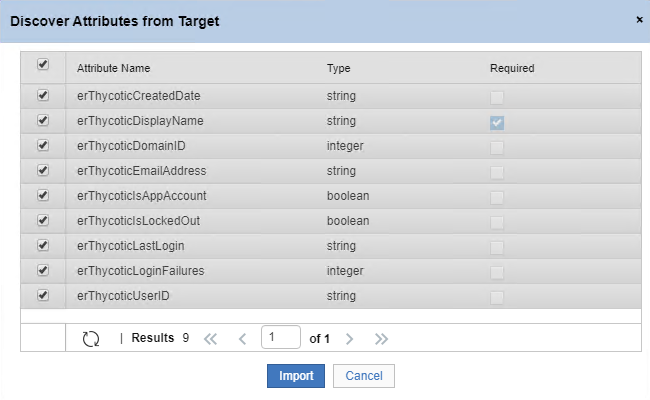Sort by Attribute Name column header
650x400 pixels.
click(x=114, y=68)
